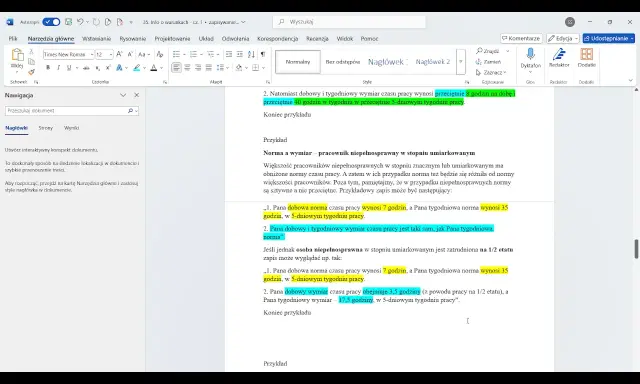640x384 pixels.
Task: Click Znajdź (Find) button
Action: pyautogui.click(x=487, y=51)
